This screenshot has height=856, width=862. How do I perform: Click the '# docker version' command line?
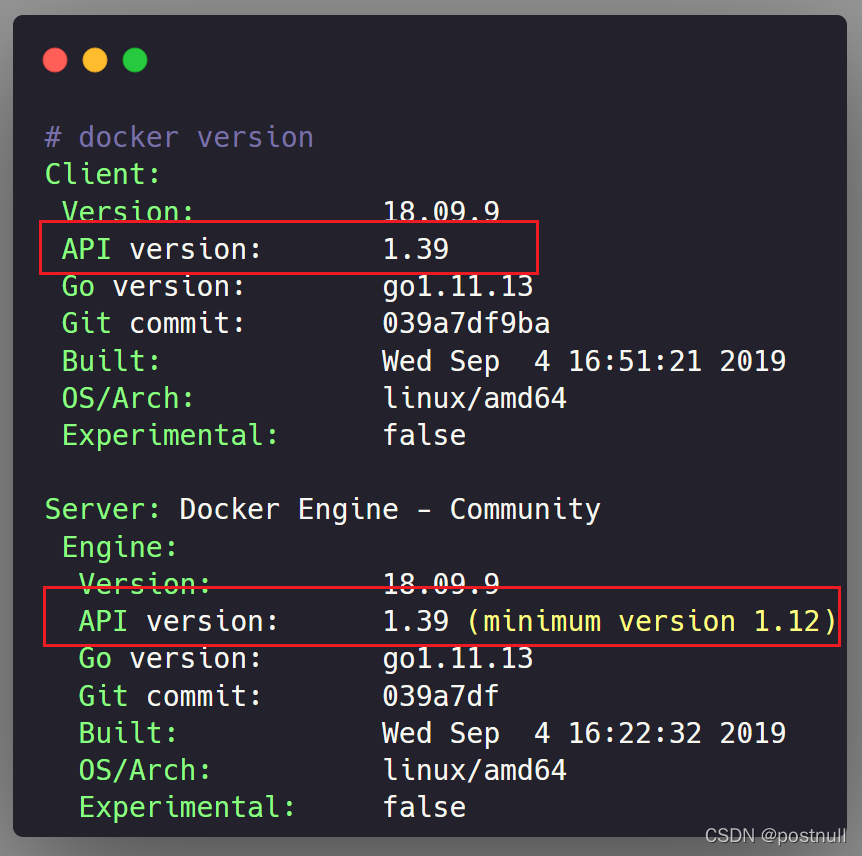(x=179, y=137)
